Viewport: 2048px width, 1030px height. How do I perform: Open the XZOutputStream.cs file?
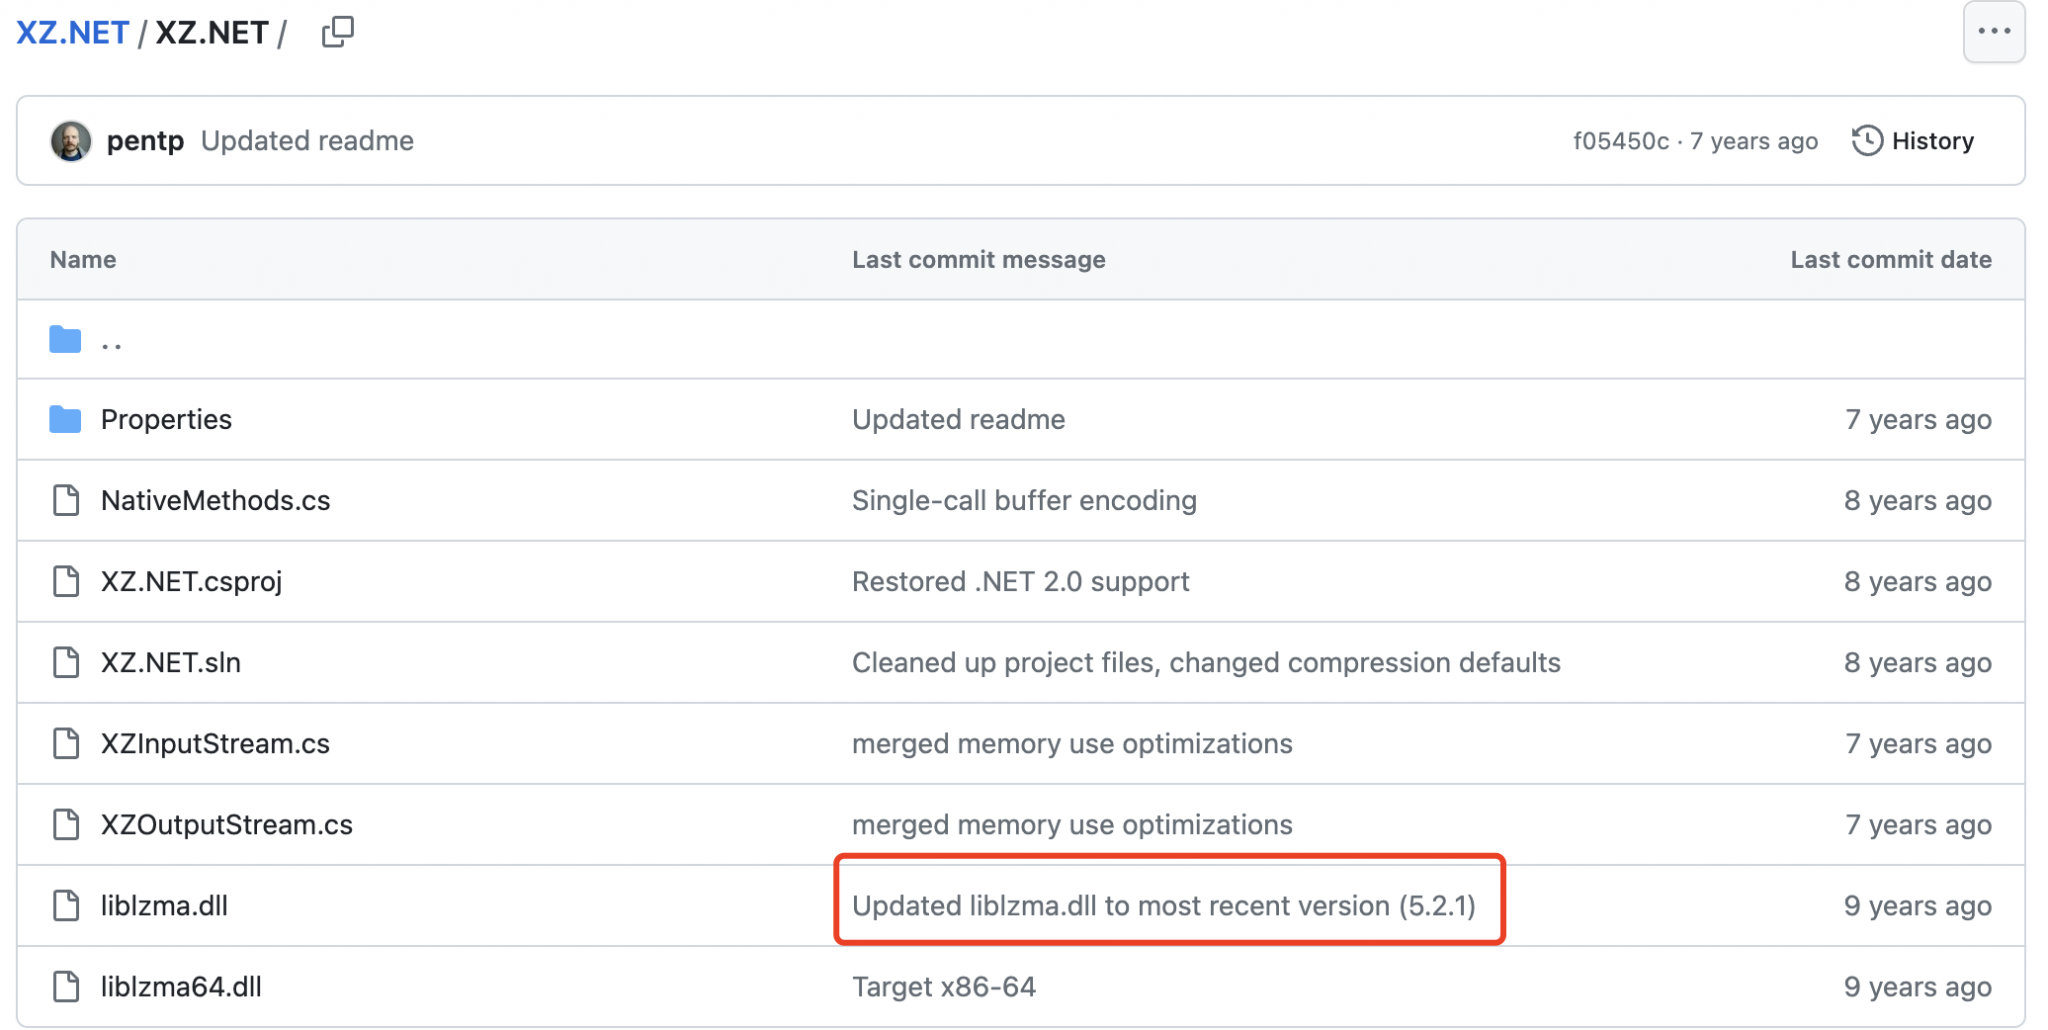point(226,824)
